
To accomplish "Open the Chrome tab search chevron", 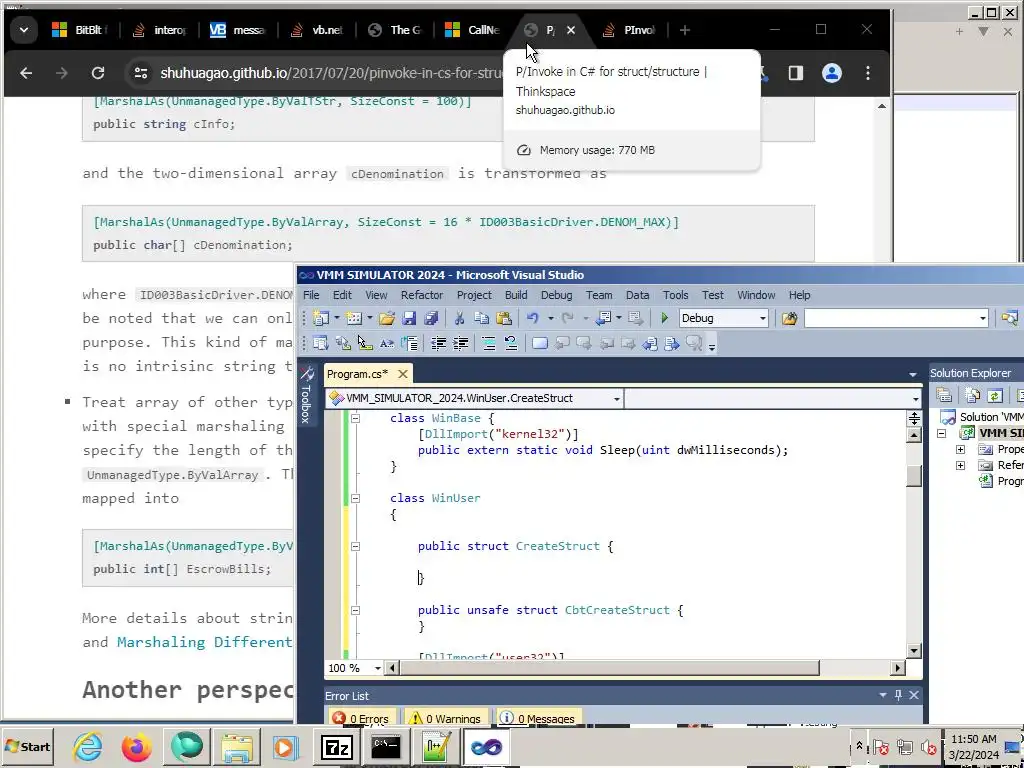I will pos(24,30).
